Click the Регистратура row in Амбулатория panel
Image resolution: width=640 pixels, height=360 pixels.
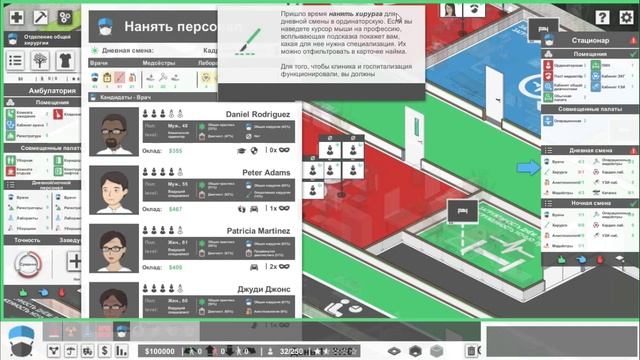point(27,136)
